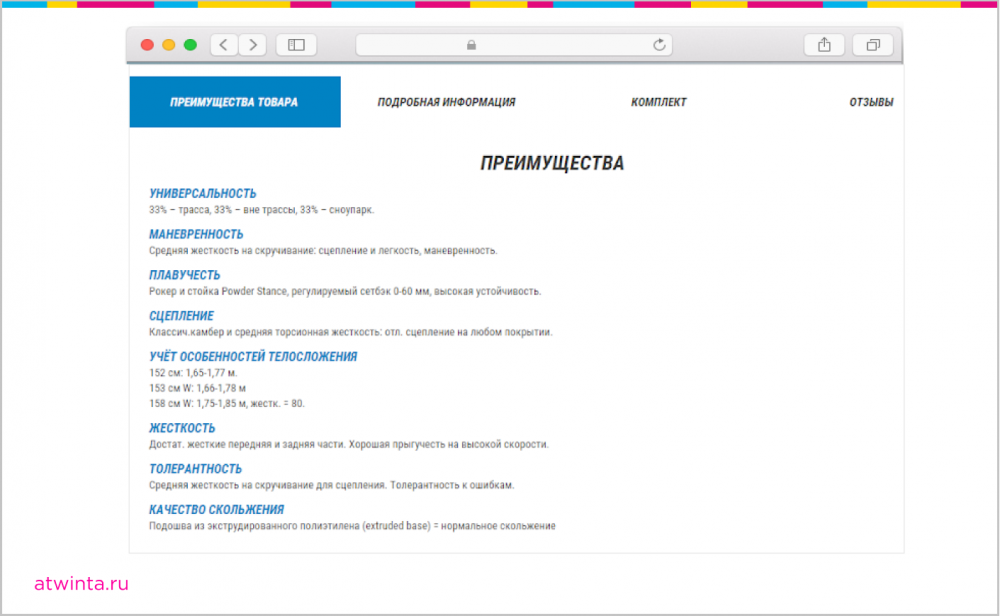Click the browser address bar field
The width and height of the screenshot is (1000, 616).
[514, 45]
